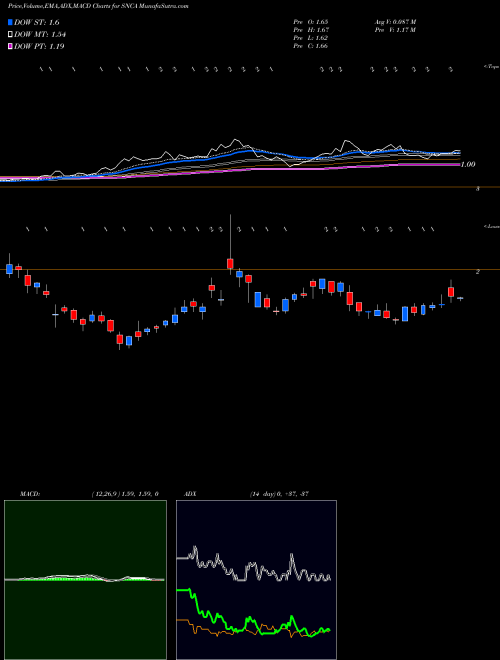The image size is (500, 660).
Task: Click the white DOW MT legend swatch
Action: pyautogui.click(x=10, y=35)
